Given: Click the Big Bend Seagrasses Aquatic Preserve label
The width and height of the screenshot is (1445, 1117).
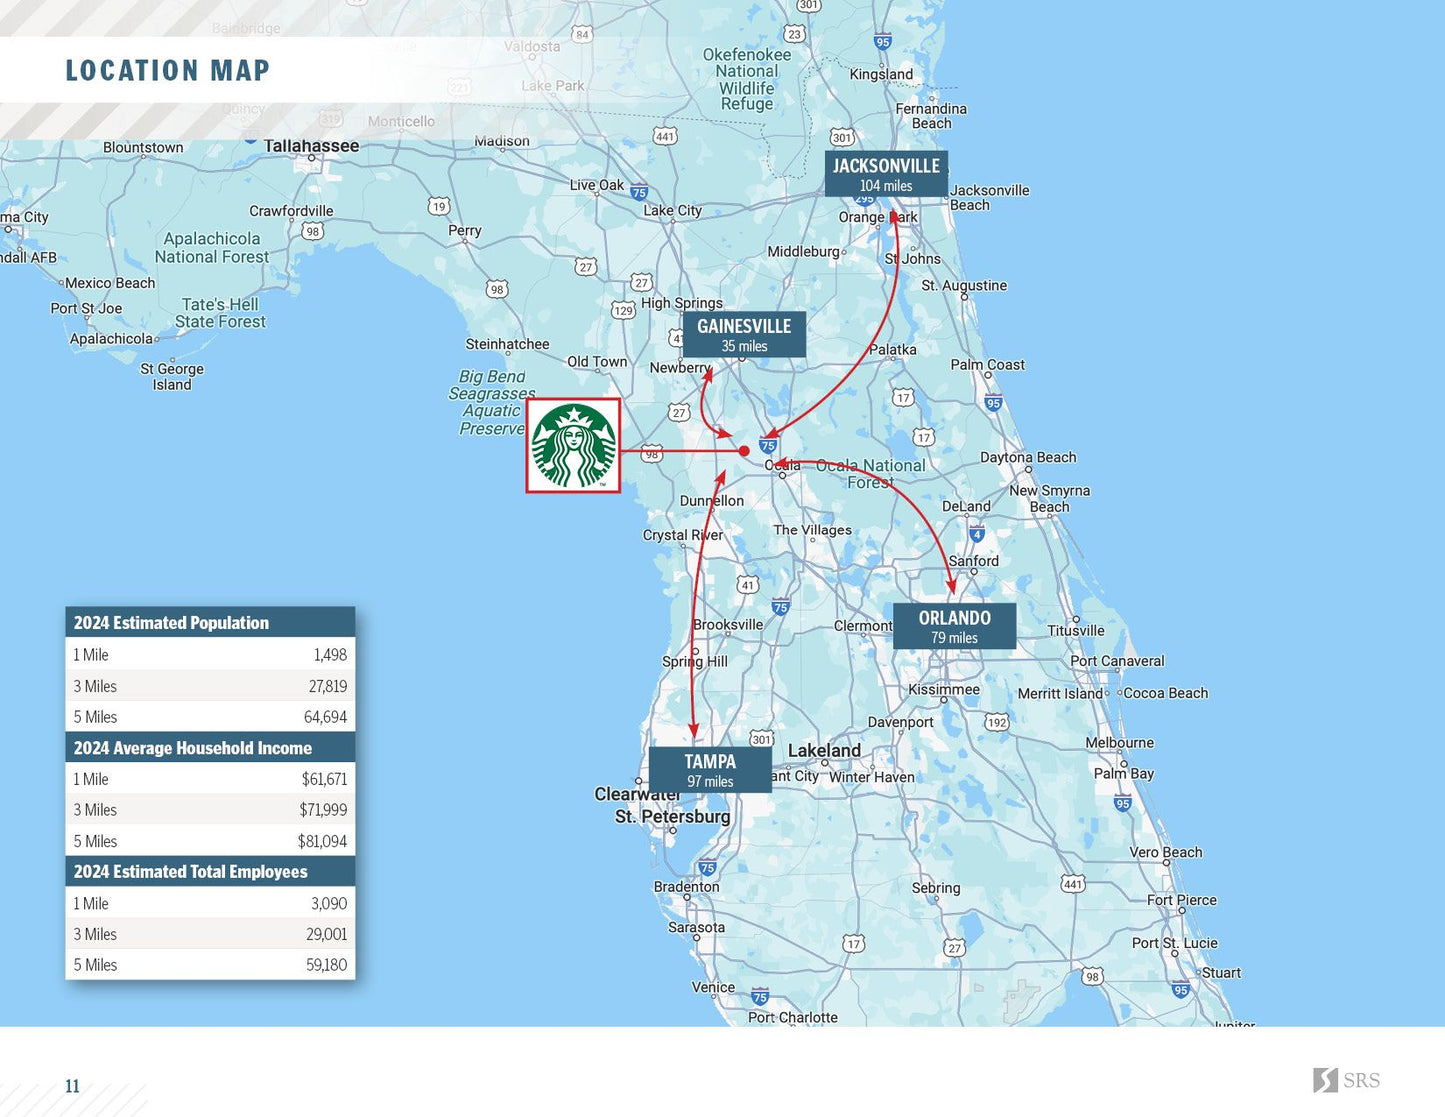Looking at the screenshot, I should [492, 402].
